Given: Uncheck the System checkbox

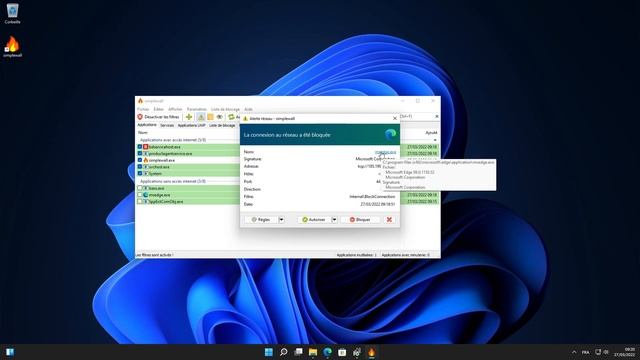Looking at the screenshot, I should tap(140, 173).
